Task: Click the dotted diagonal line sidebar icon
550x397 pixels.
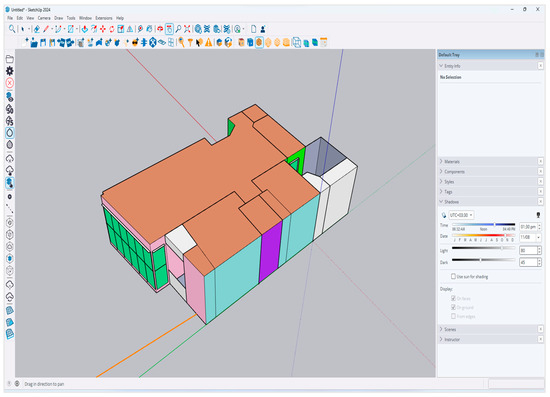Action: (x=10, y=209)
